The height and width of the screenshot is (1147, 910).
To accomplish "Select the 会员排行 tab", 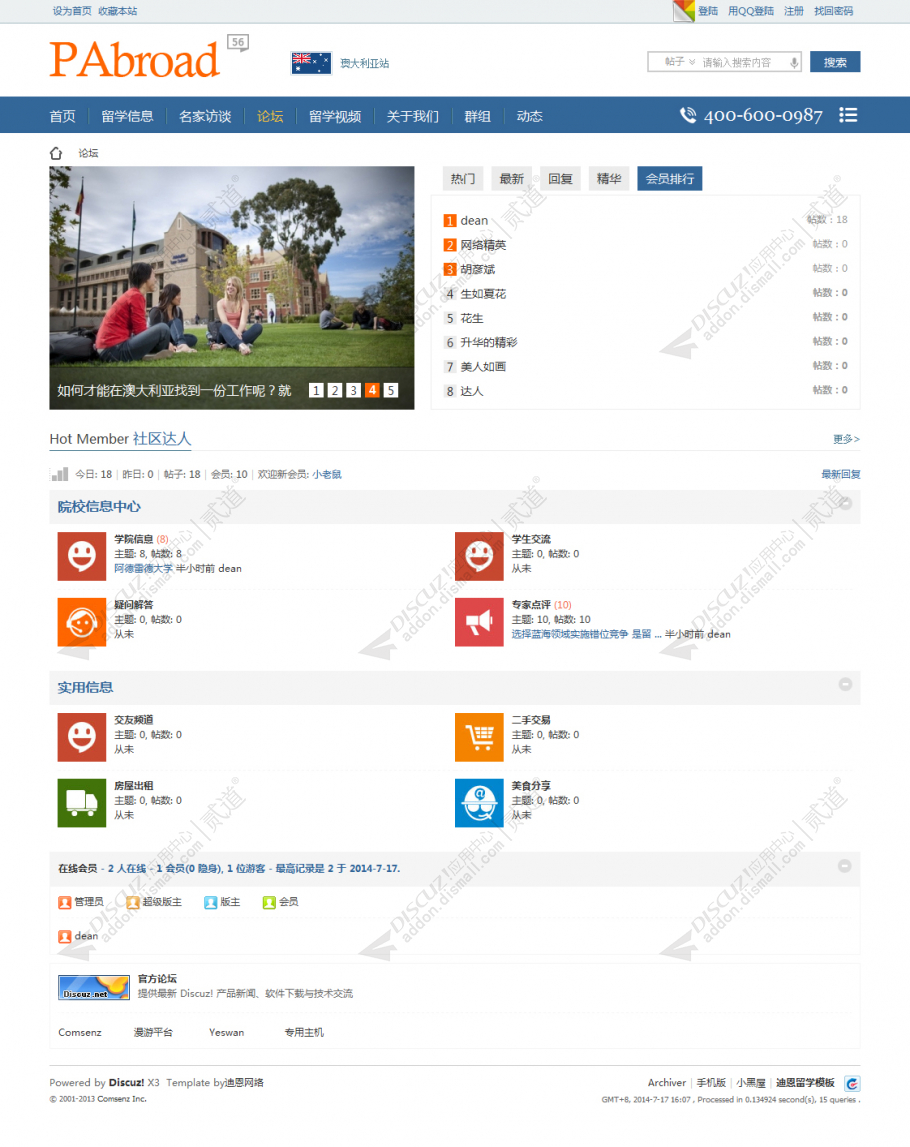I will point(669,178).
